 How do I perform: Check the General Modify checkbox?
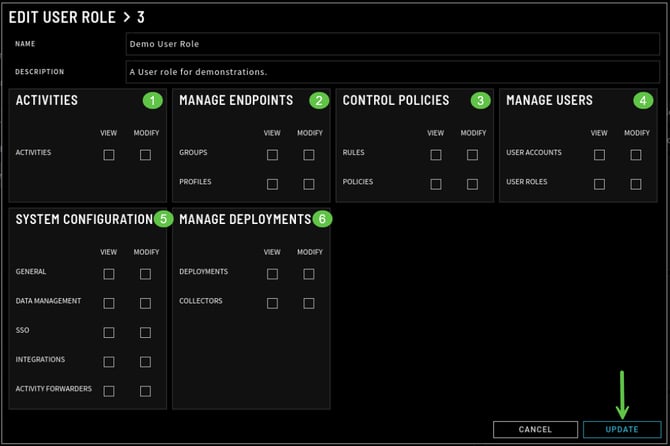[145, 274]
